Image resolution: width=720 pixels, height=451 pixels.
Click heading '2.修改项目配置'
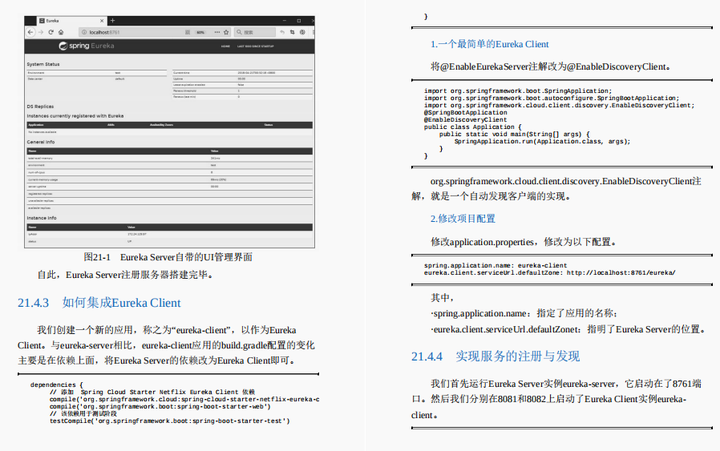(x=463, y=219)
